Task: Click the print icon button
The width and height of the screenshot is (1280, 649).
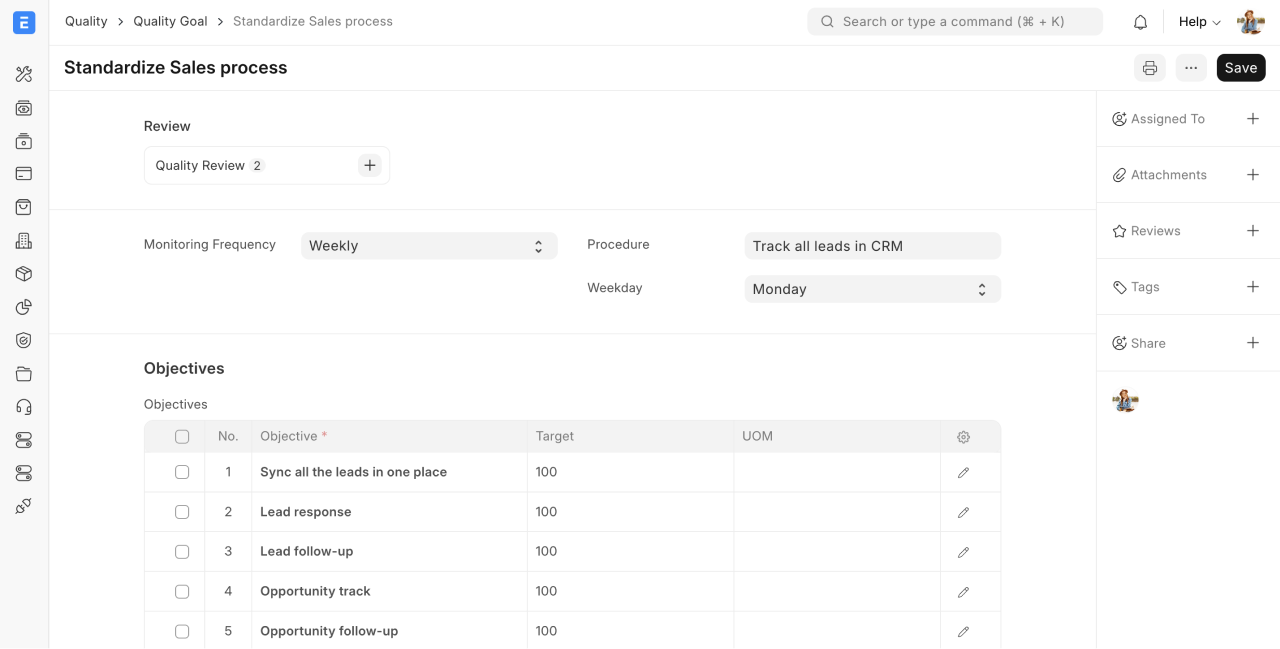Action: click(x=1150, y=68)
